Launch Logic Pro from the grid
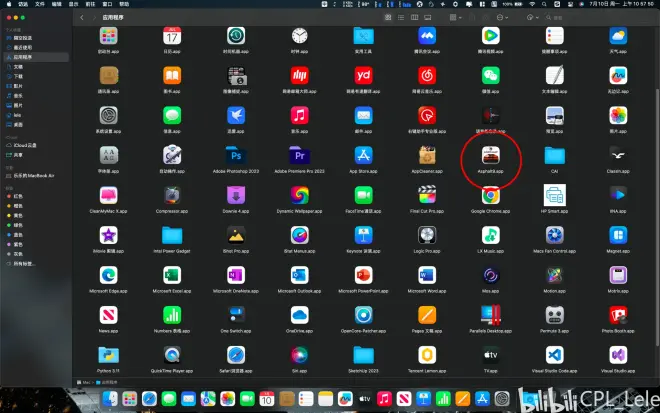This screenshot has width=660, height=413. click(427, 235)
